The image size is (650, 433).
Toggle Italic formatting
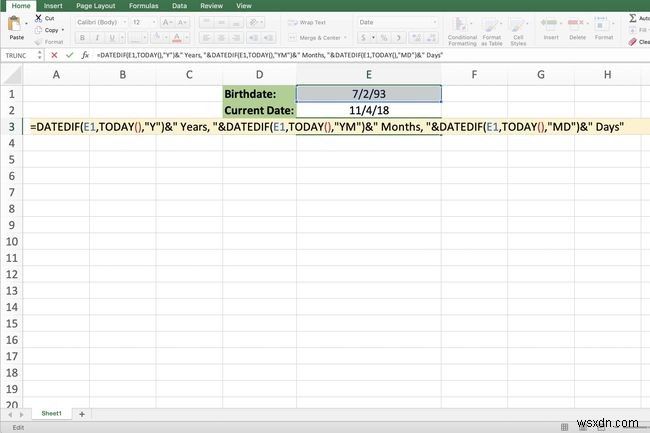coord(97,38)
